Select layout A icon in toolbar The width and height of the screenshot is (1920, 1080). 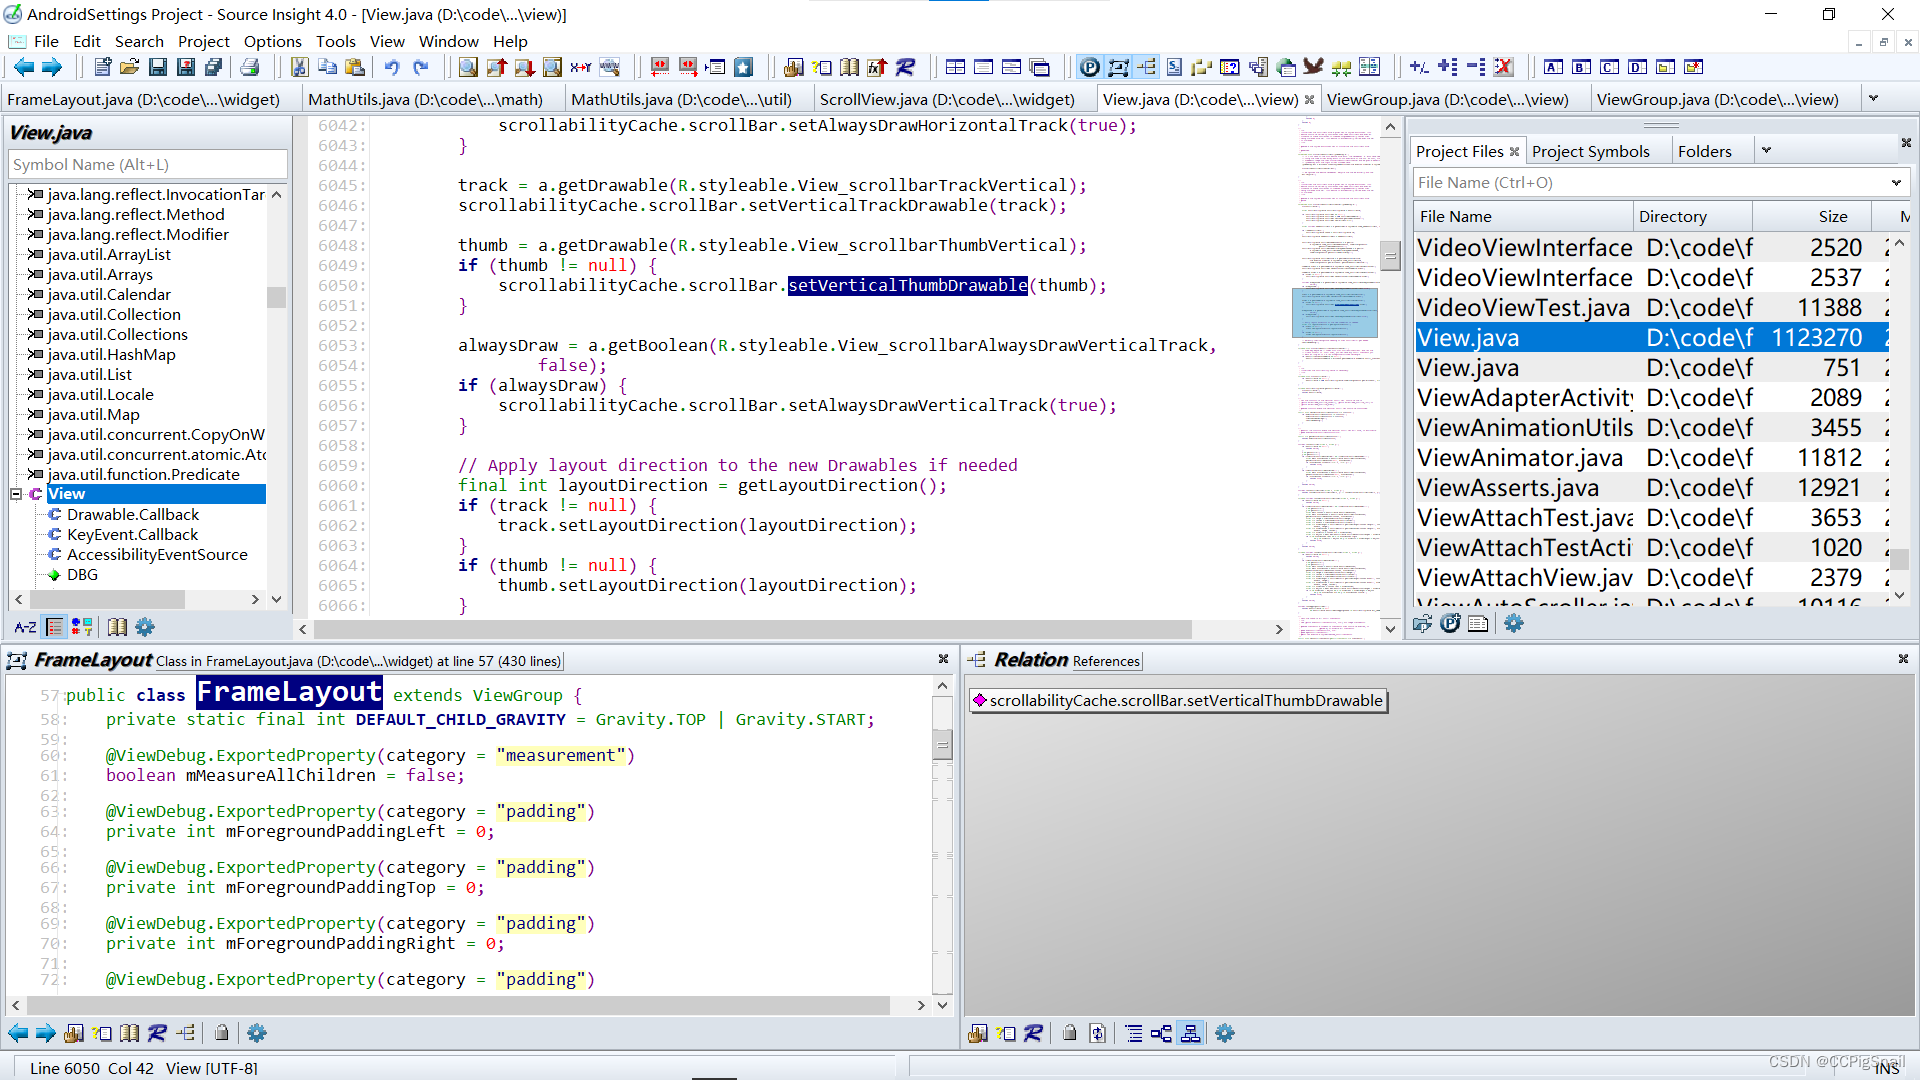click(1553, 67)
